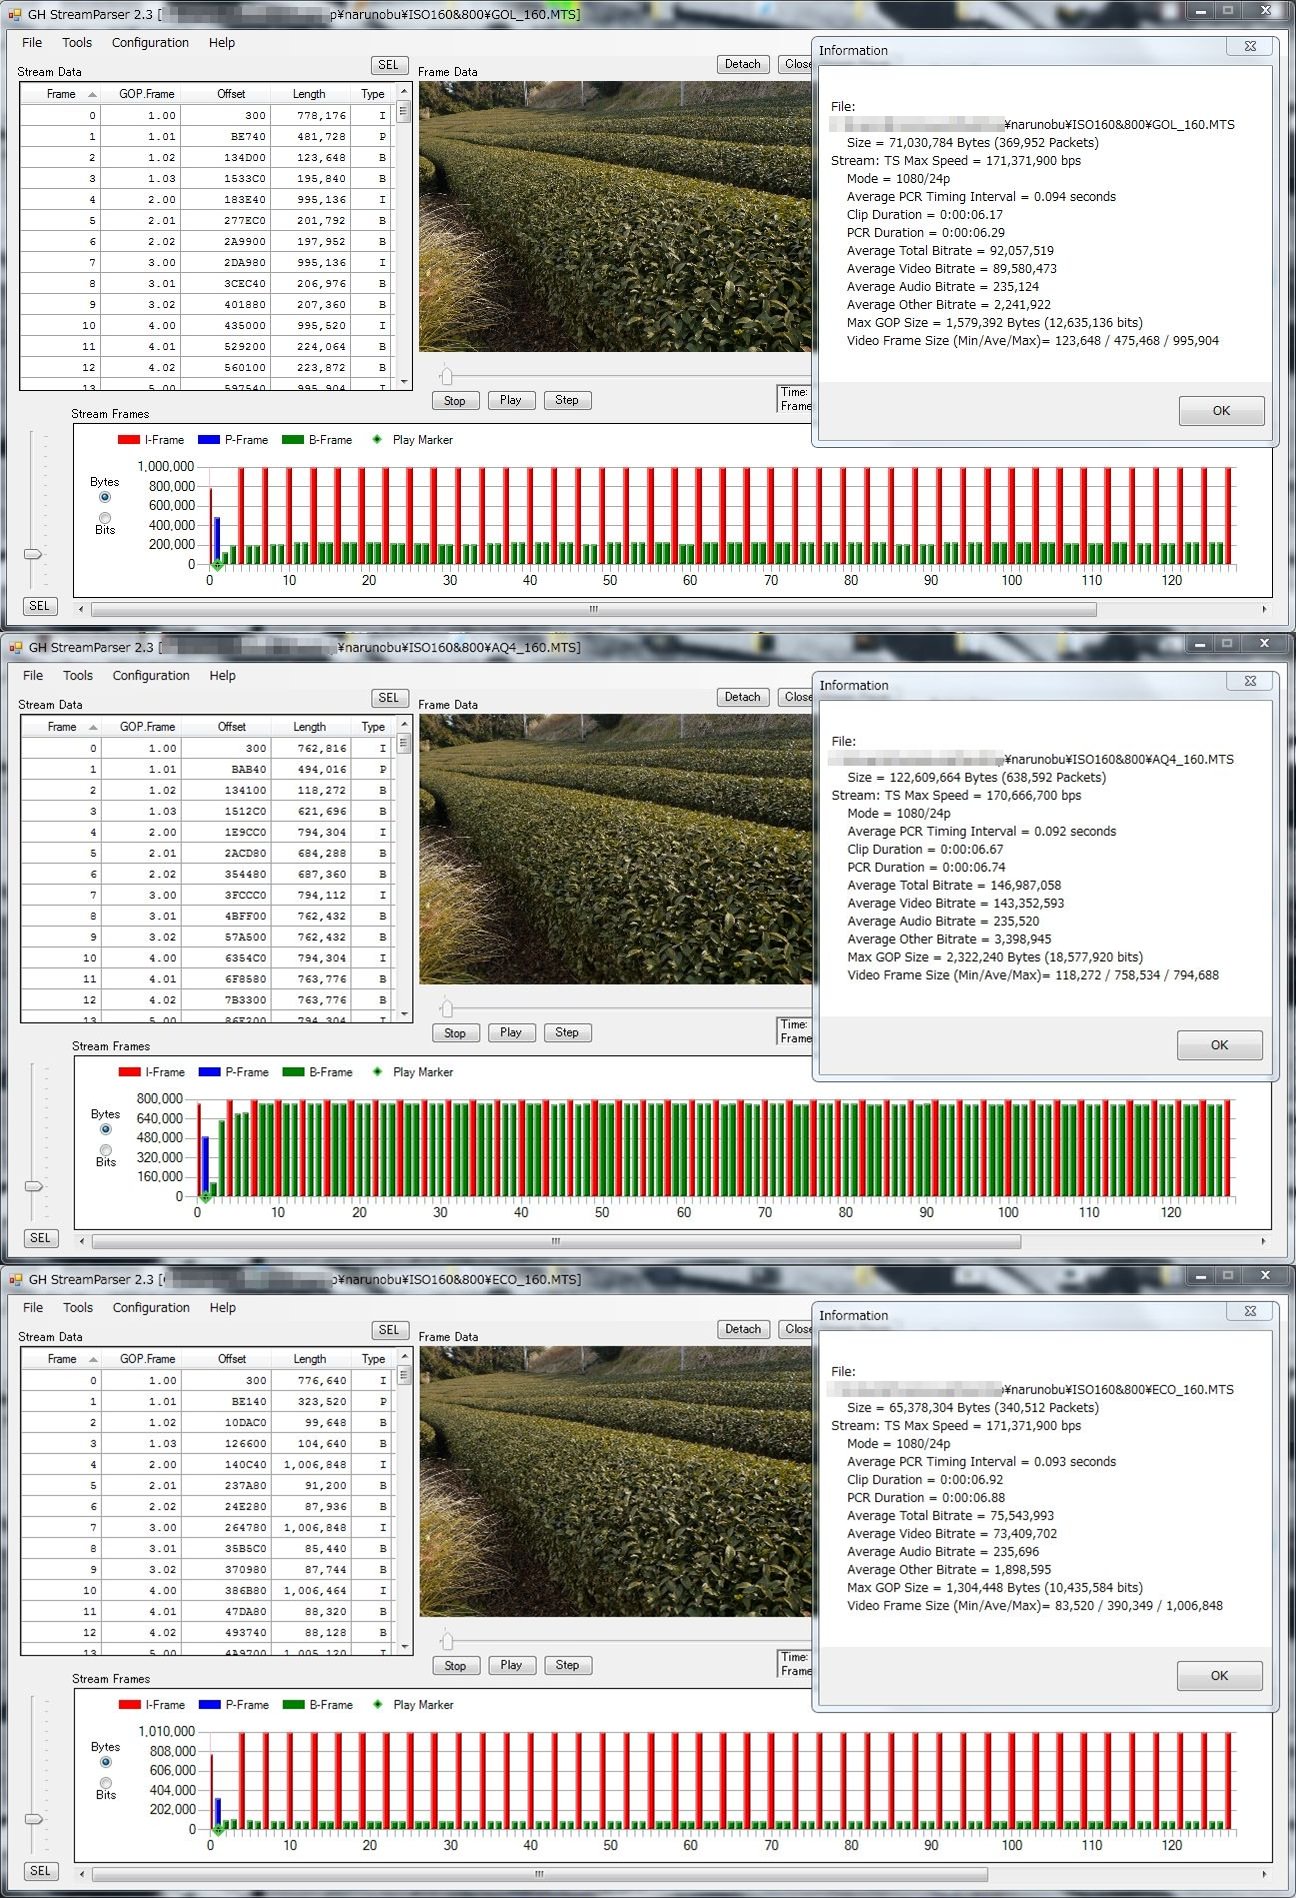Click the blue P-Frame legend icon in bottom window
This screenshot has height=1898, width=1296.
209,1705
